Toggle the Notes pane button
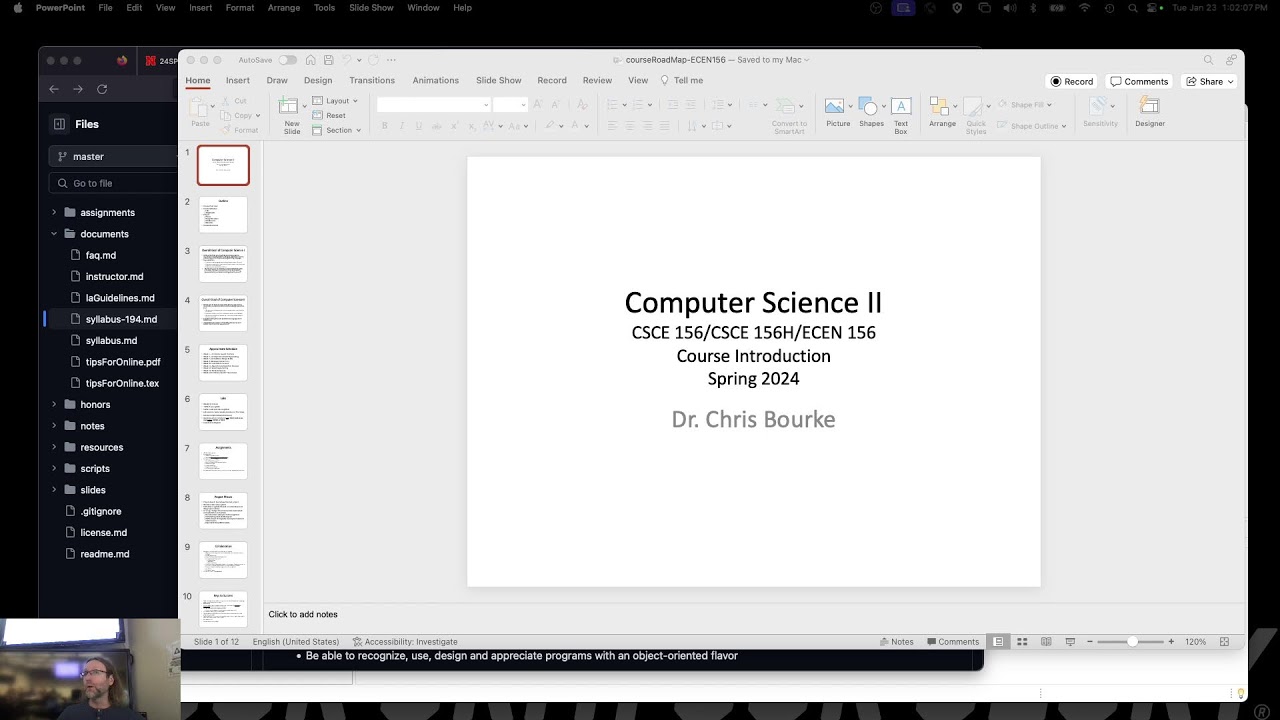 (x=896, y=642)
